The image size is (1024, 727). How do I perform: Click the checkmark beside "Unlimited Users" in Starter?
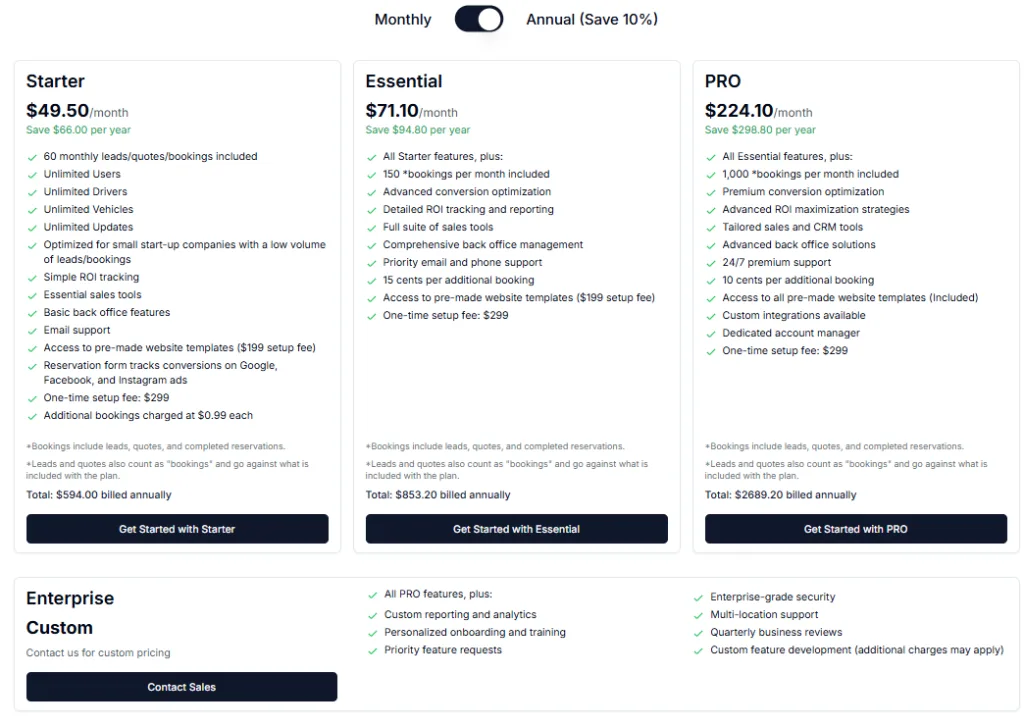tap(33, 174)
